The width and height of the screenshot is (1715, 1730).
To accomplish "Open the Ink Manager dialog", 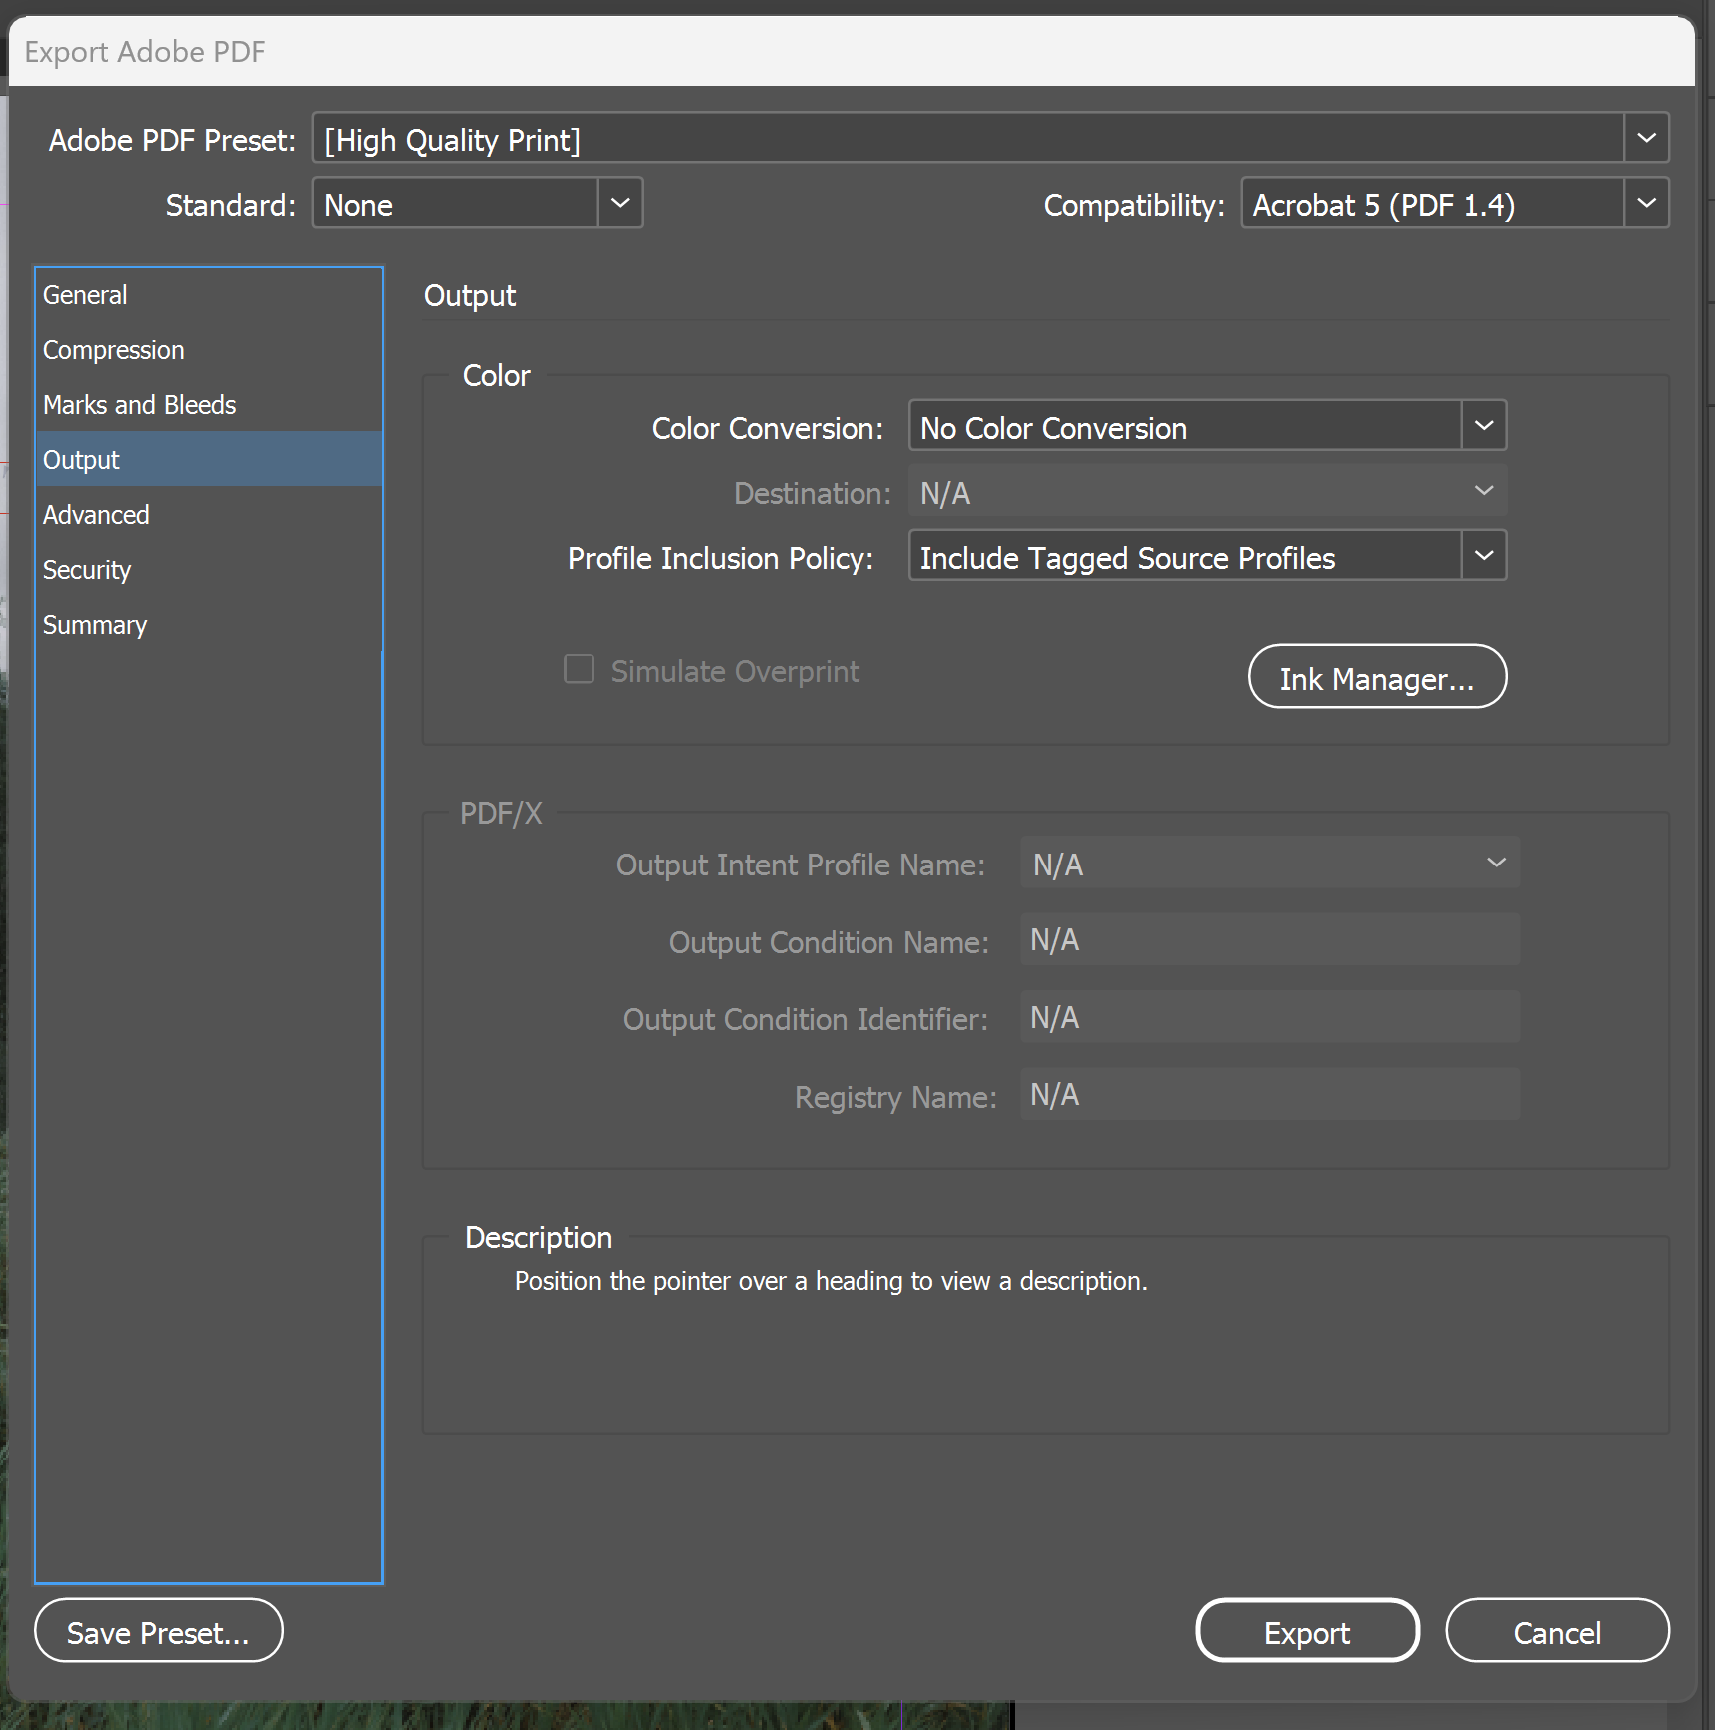I will (1377, 677).
